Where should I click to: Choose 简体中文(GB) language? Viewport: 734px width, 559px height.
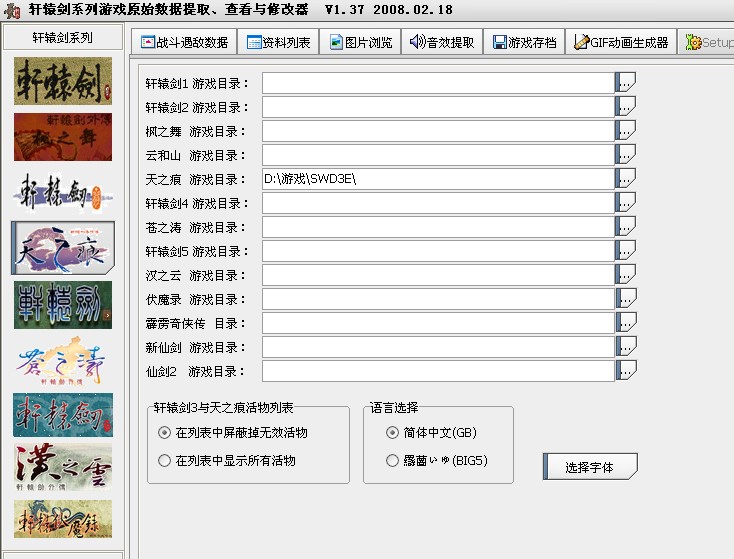click(x=431, y=433)
